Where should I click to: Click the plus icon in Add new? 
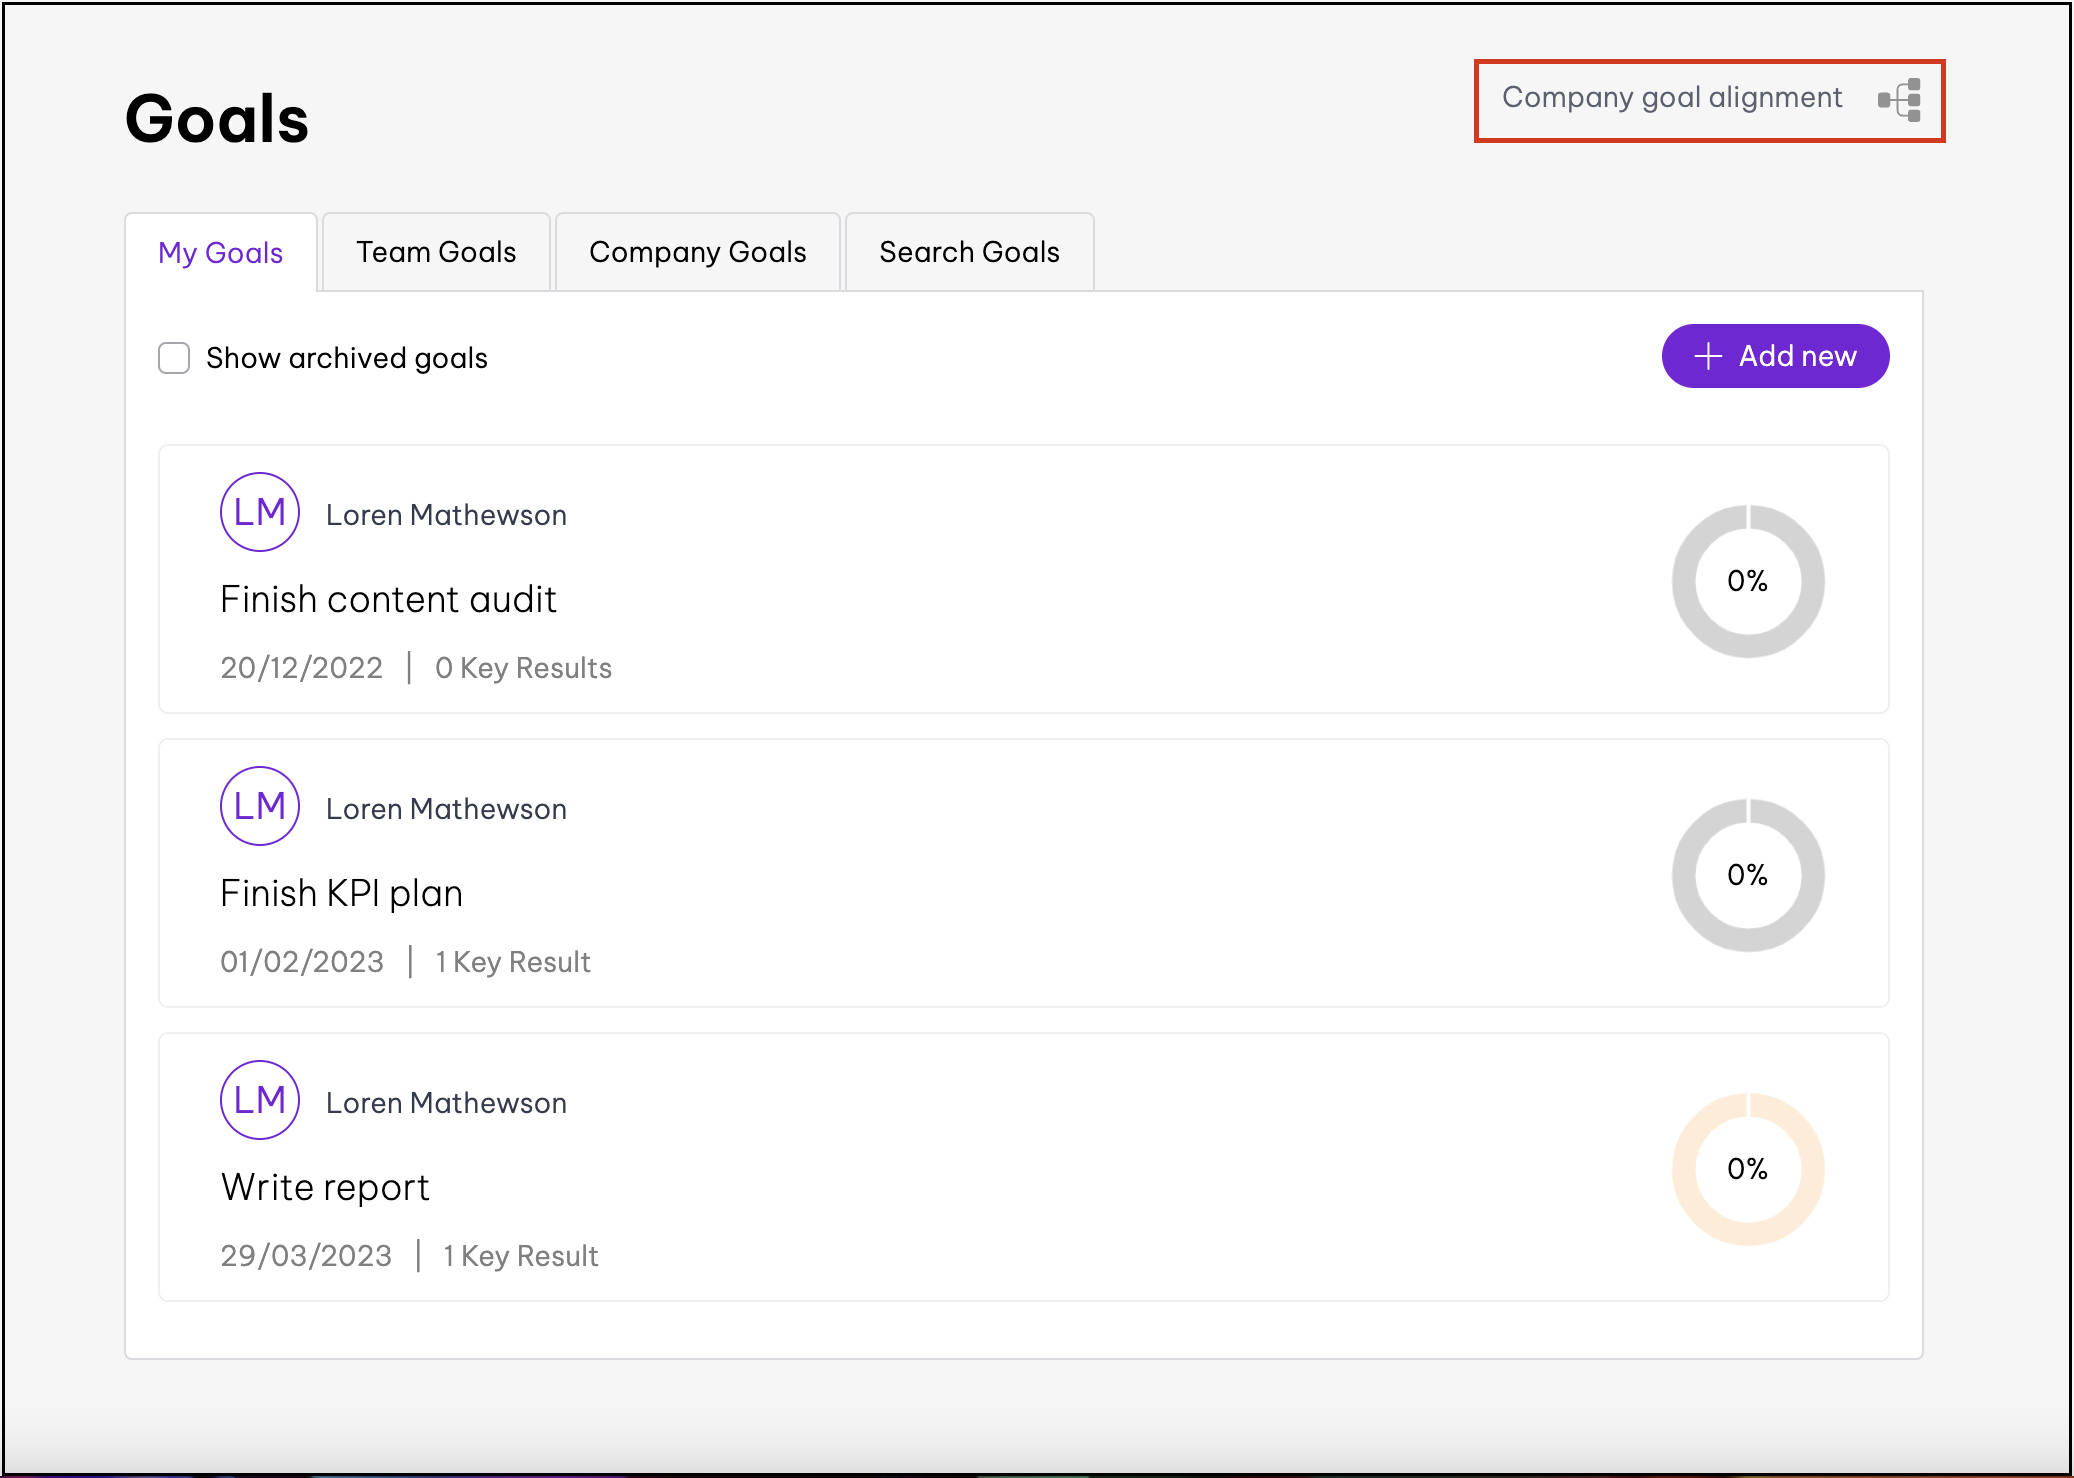(x=1708, y=356)
